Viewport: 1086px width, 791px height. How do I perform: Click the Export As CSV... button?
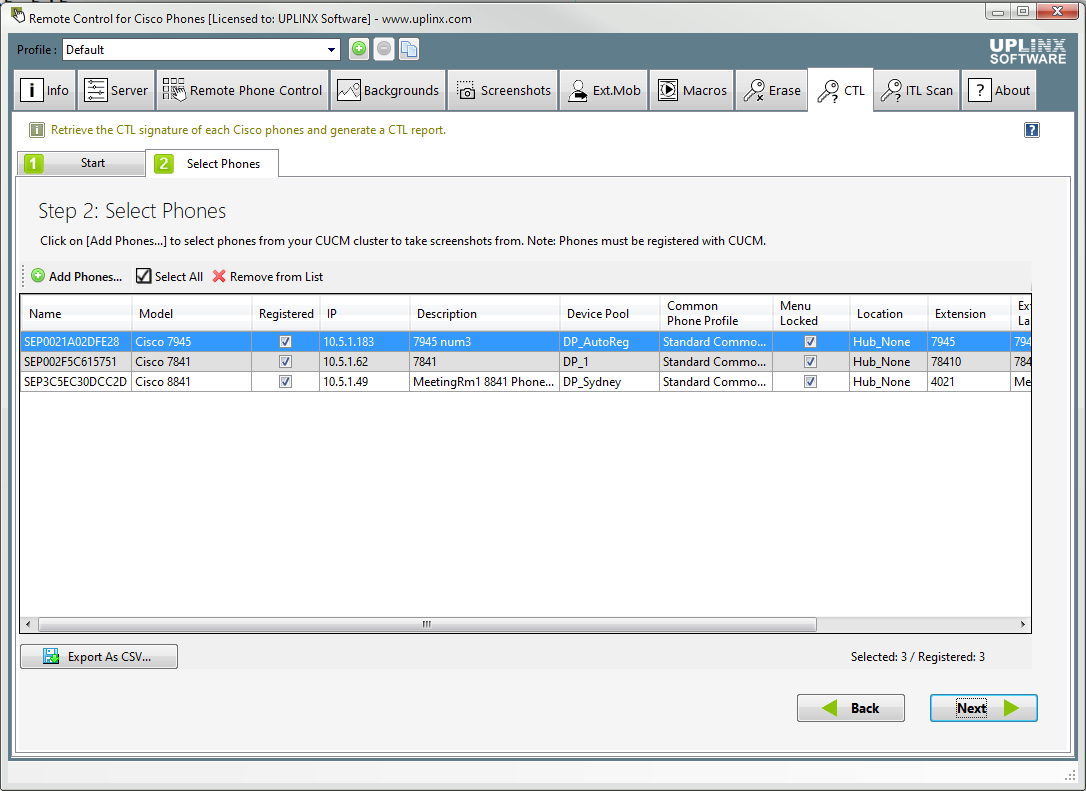pyautogui.click(x=99, y=656)
